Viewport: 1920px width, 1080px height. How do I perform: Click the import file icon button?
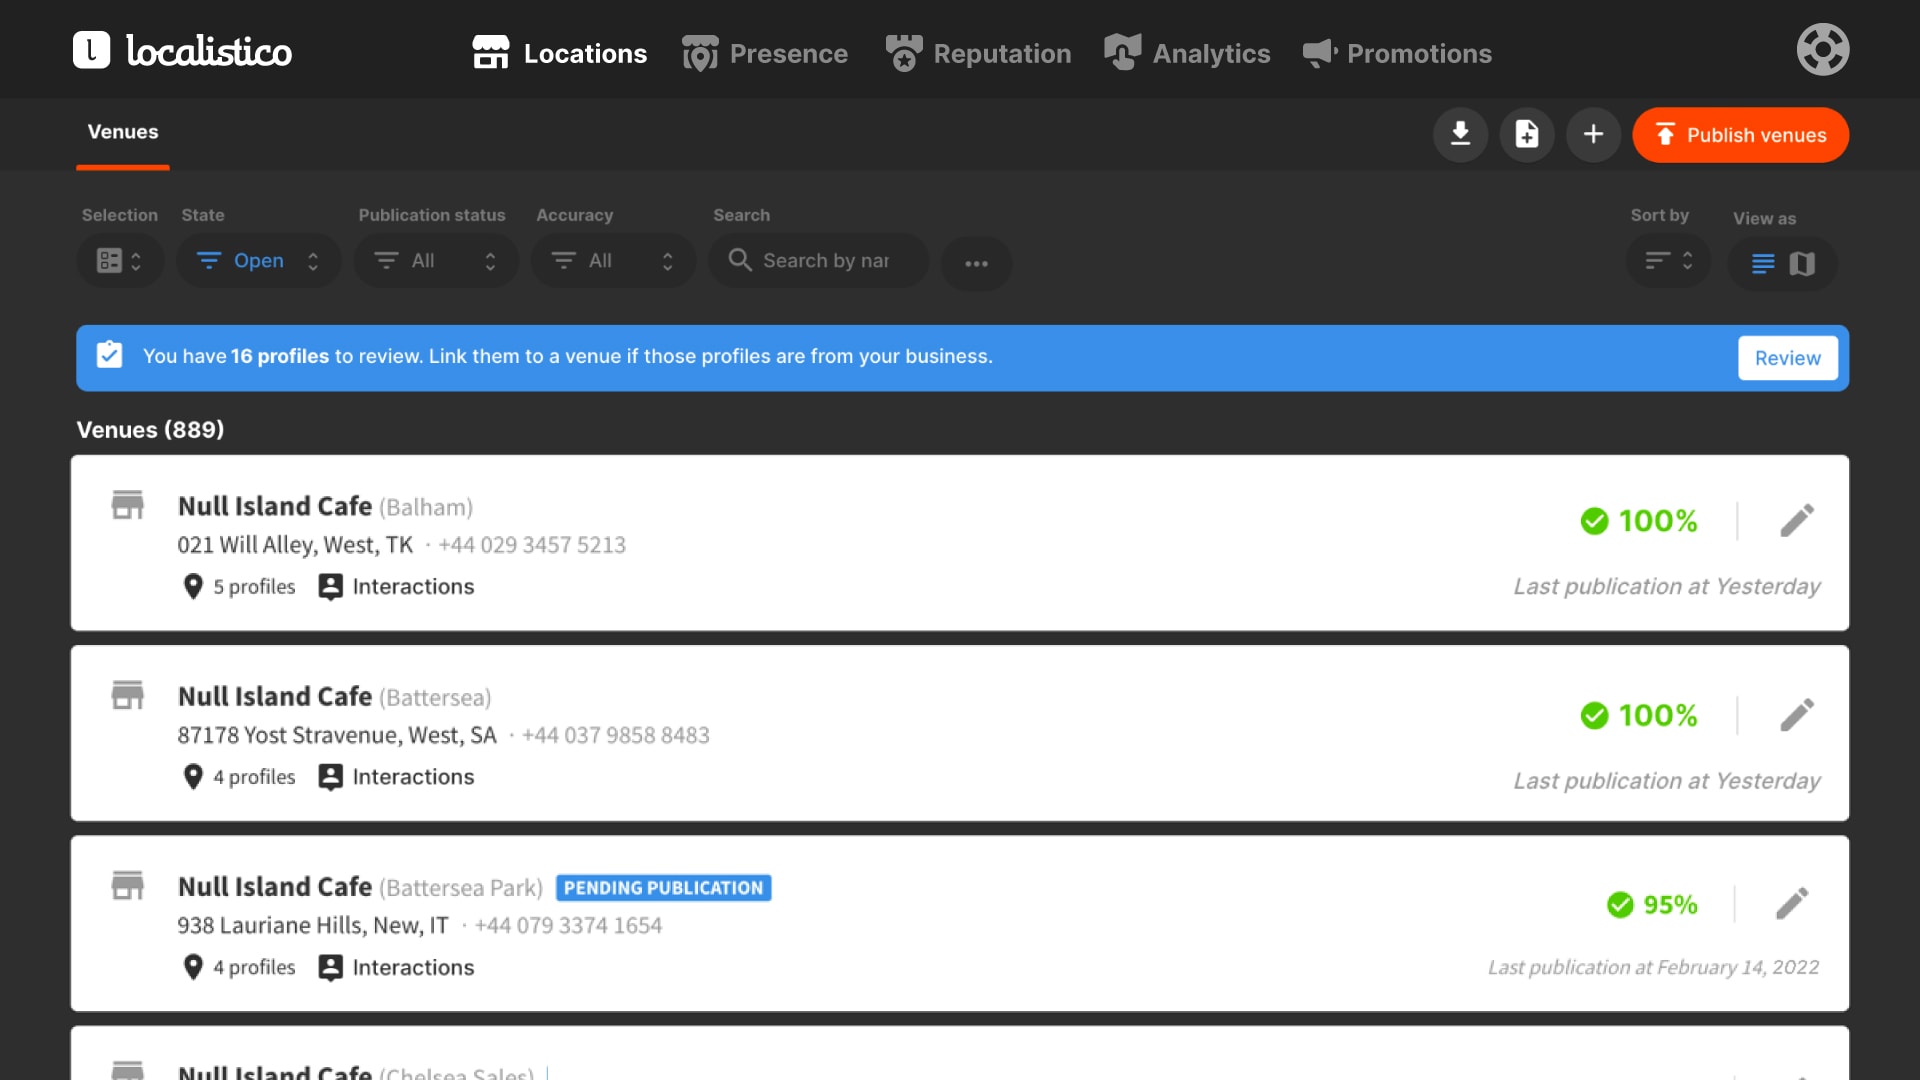[1526, 134]
